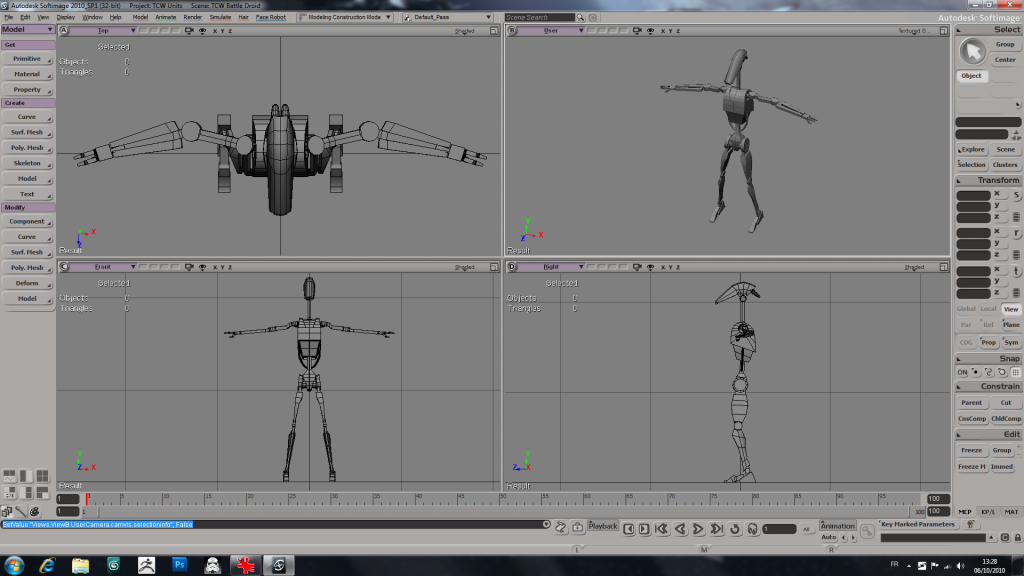Click the Deform button

pyautogui.click(x=27, y=283)
